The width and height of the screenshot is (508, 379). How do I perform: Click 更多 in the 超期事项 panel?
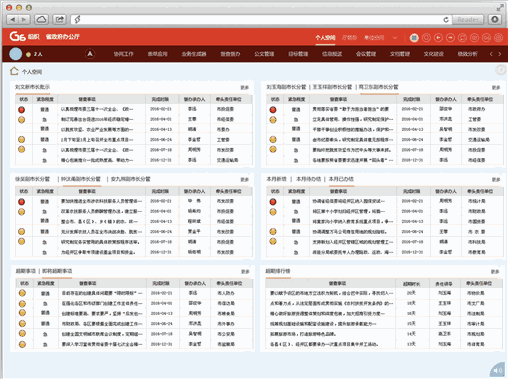[x=245, y=272]
